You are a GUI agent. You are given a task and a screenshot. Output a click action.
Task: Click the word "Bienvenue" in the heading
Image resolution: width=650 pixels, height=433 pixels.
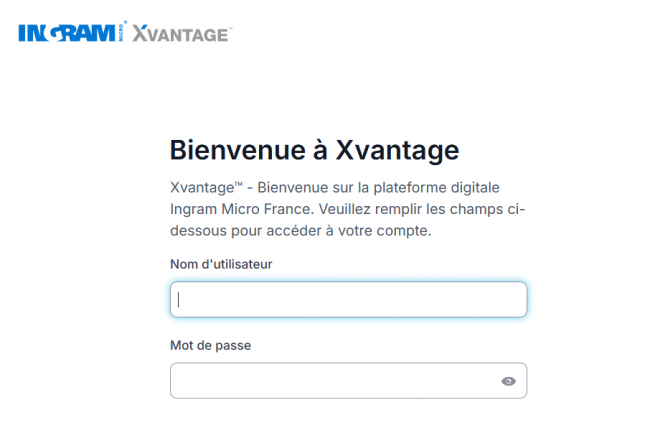tap(234, 150)
